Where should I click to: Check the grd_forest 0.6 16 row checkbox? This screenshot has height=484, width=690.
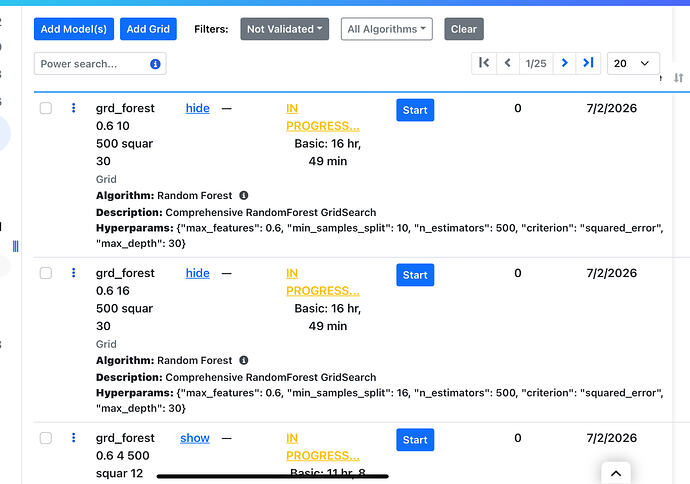coord(46,273)
